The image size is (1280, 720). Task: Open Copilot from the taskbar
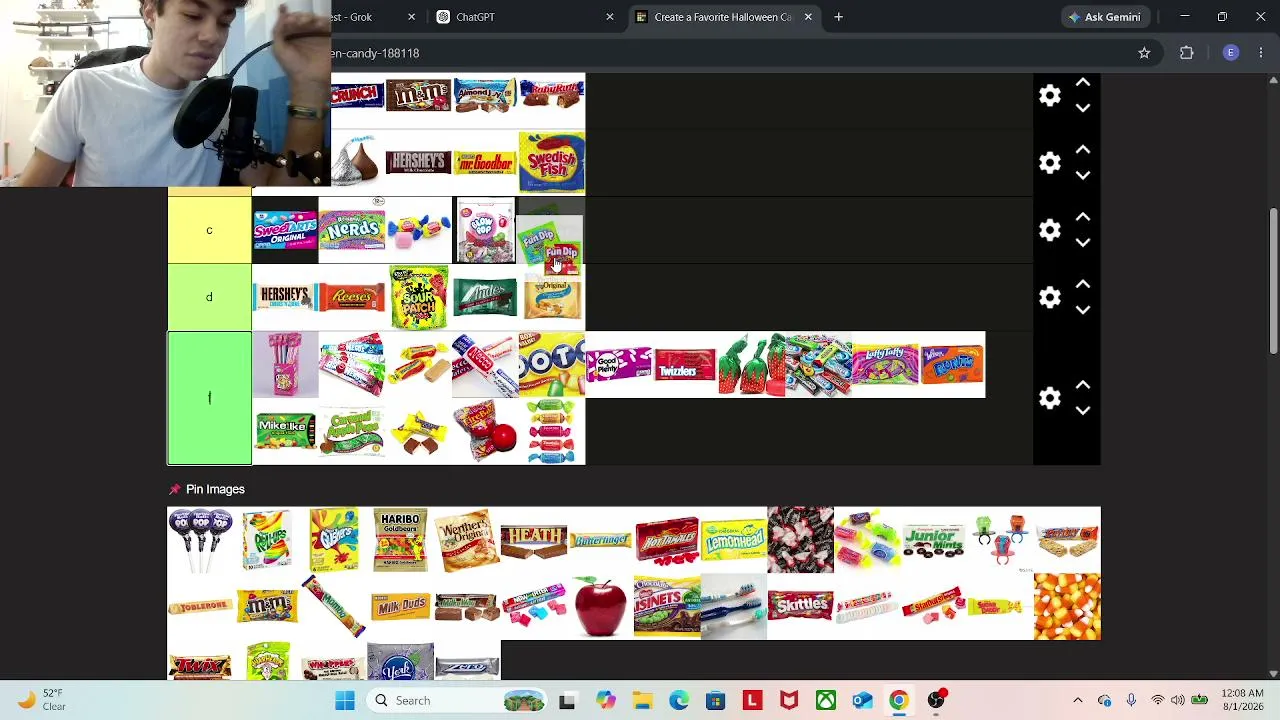tap(605, 700)
